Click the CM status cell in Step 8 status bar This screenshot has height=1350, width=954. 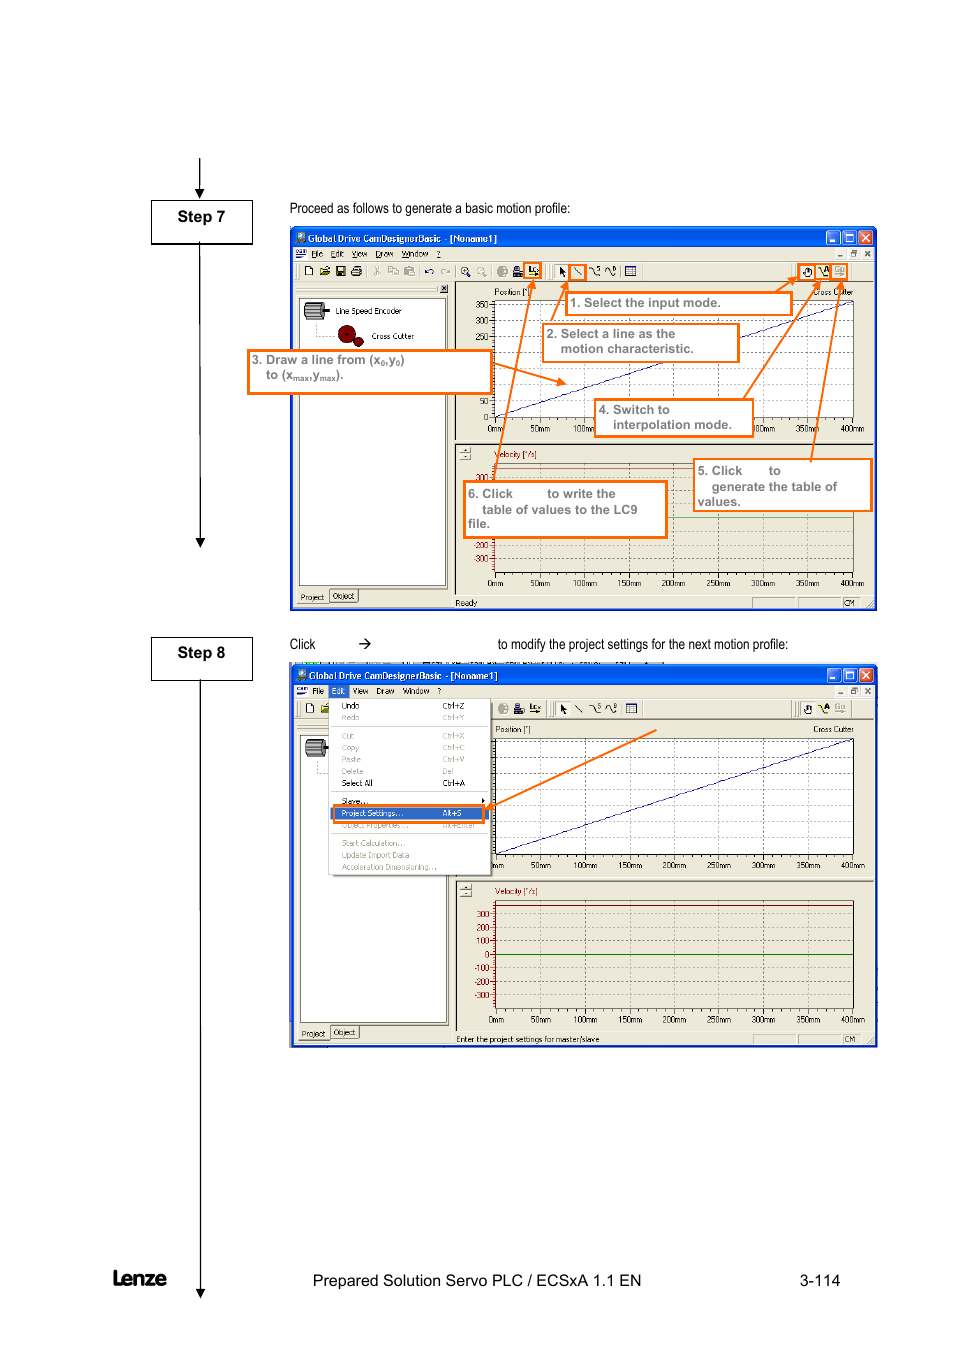(850, 1039)
